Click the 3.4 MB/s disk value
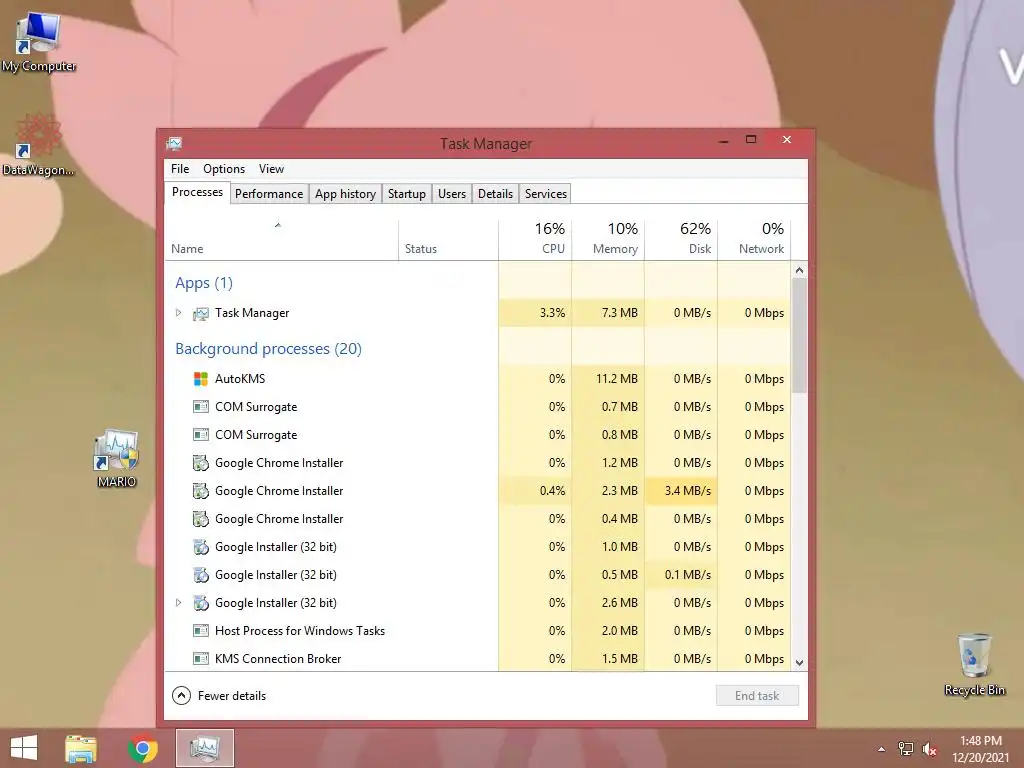1024x768 pixels. [688, 491]
